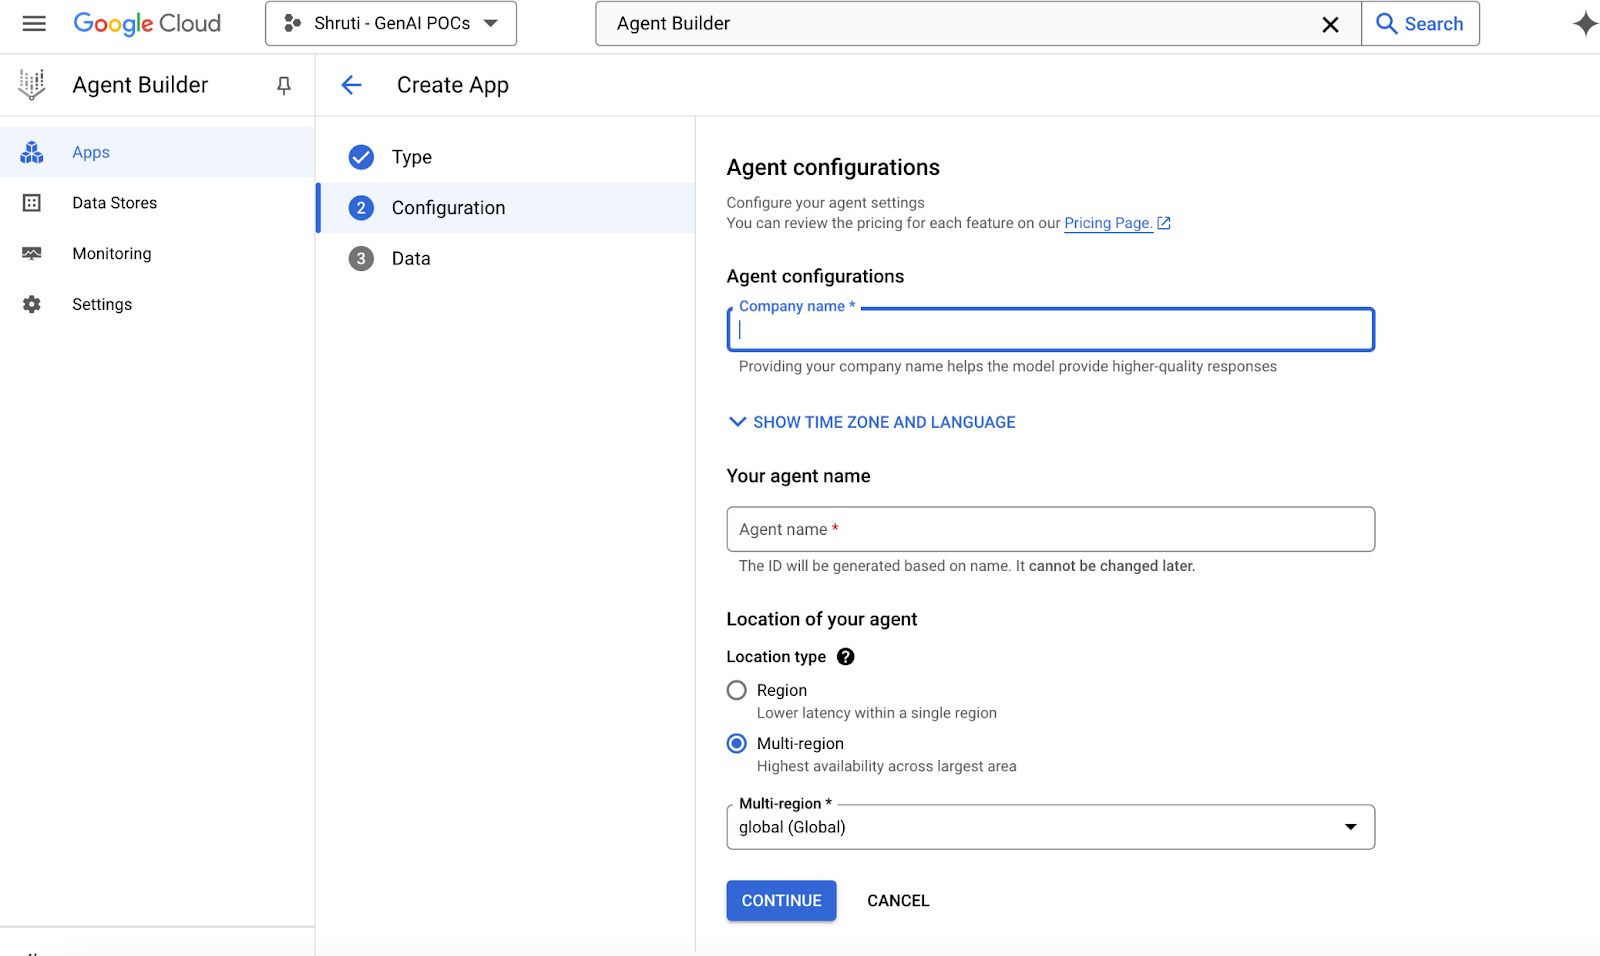Go back using the Create App arrow
This screenshot has height=956, width=1600.
[351, 85]
